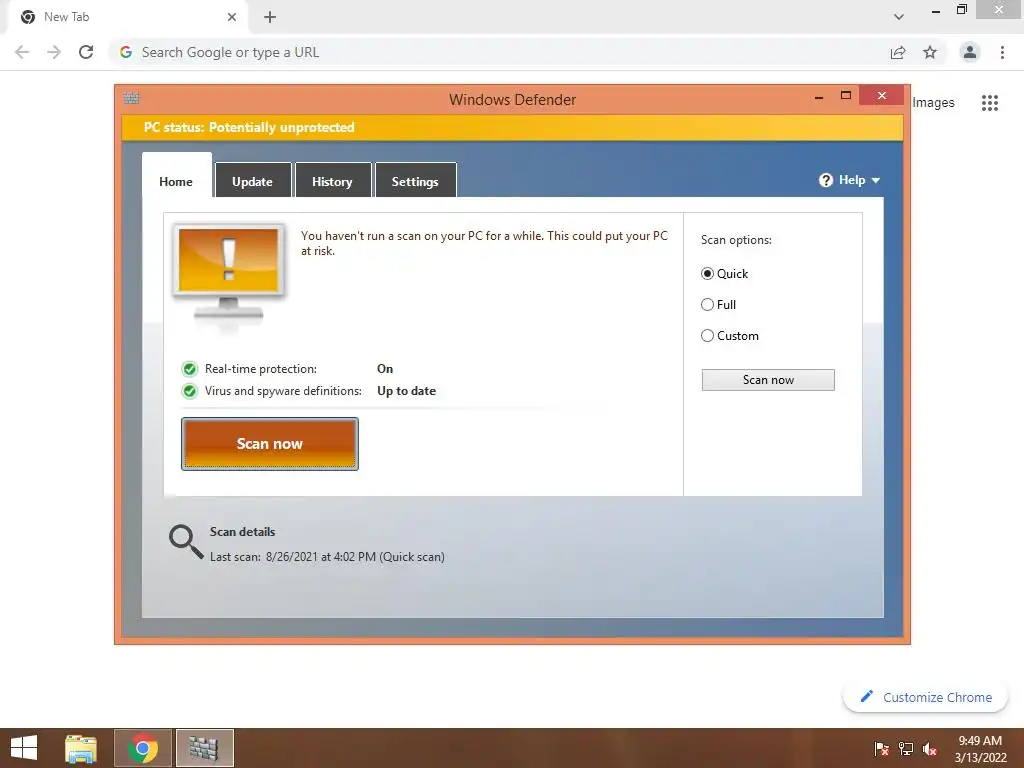
Task: Click the taskbar clock and date
Action: click(980, 749)
